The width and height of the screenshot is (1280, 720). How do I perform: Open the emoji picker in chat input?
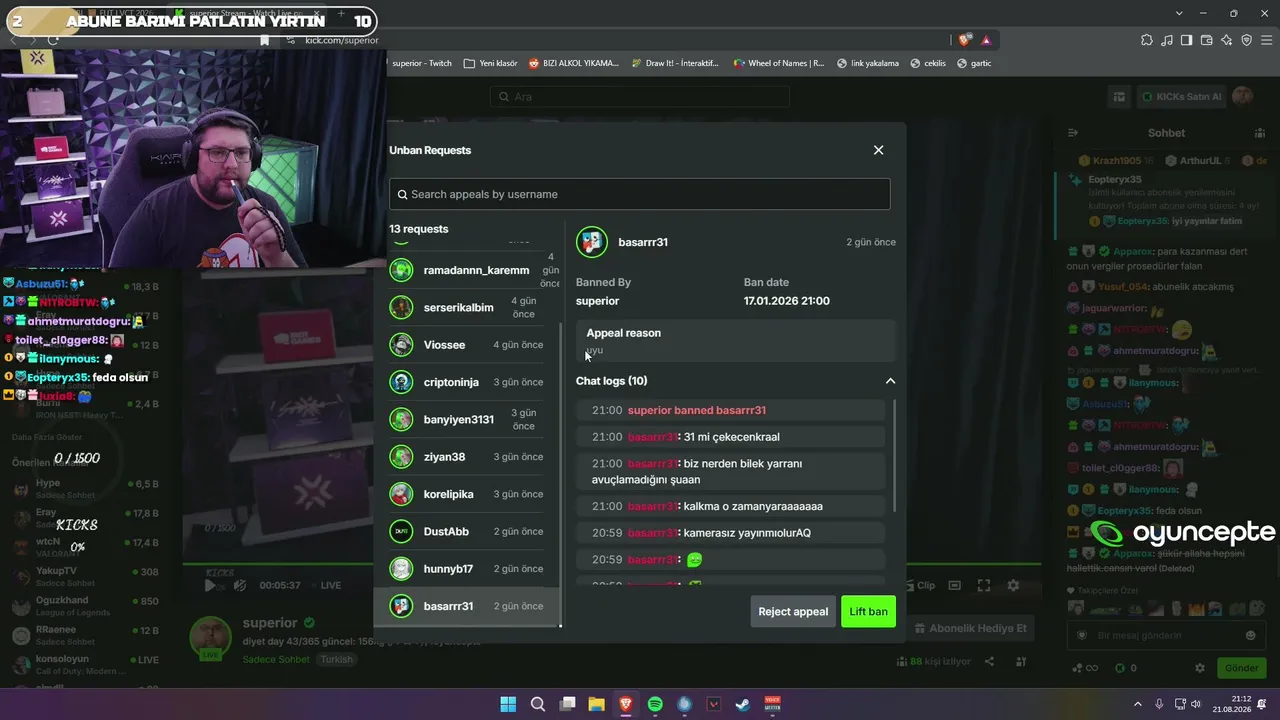[x=1250, y=636]
